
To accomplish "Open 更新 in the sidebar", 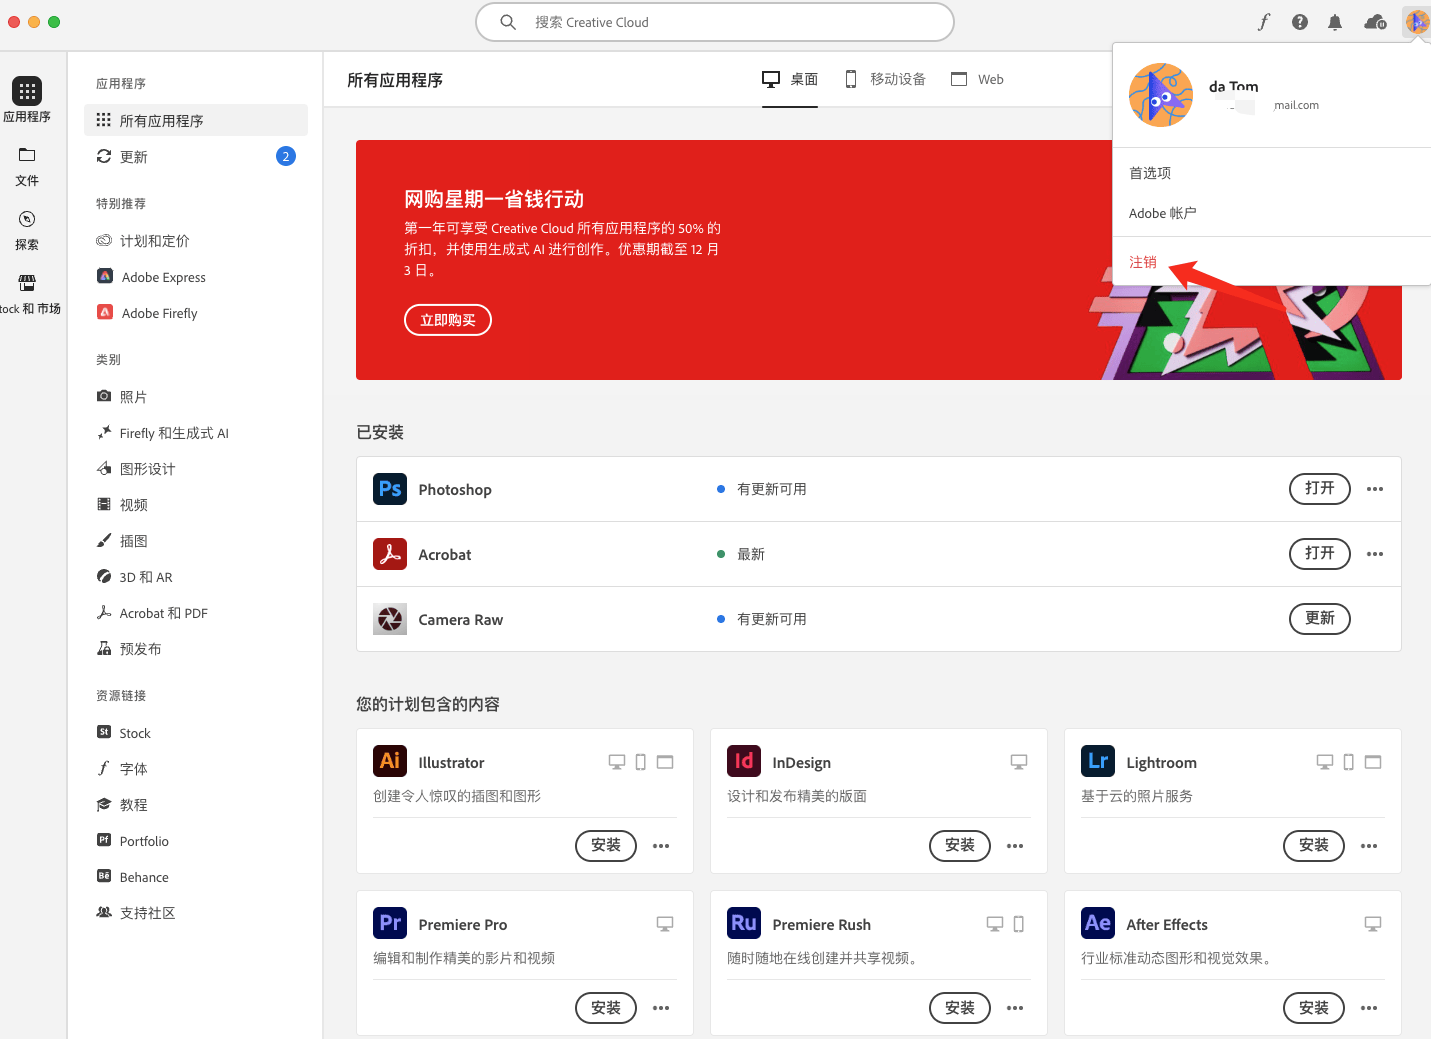I will click(x=196, y=156).
